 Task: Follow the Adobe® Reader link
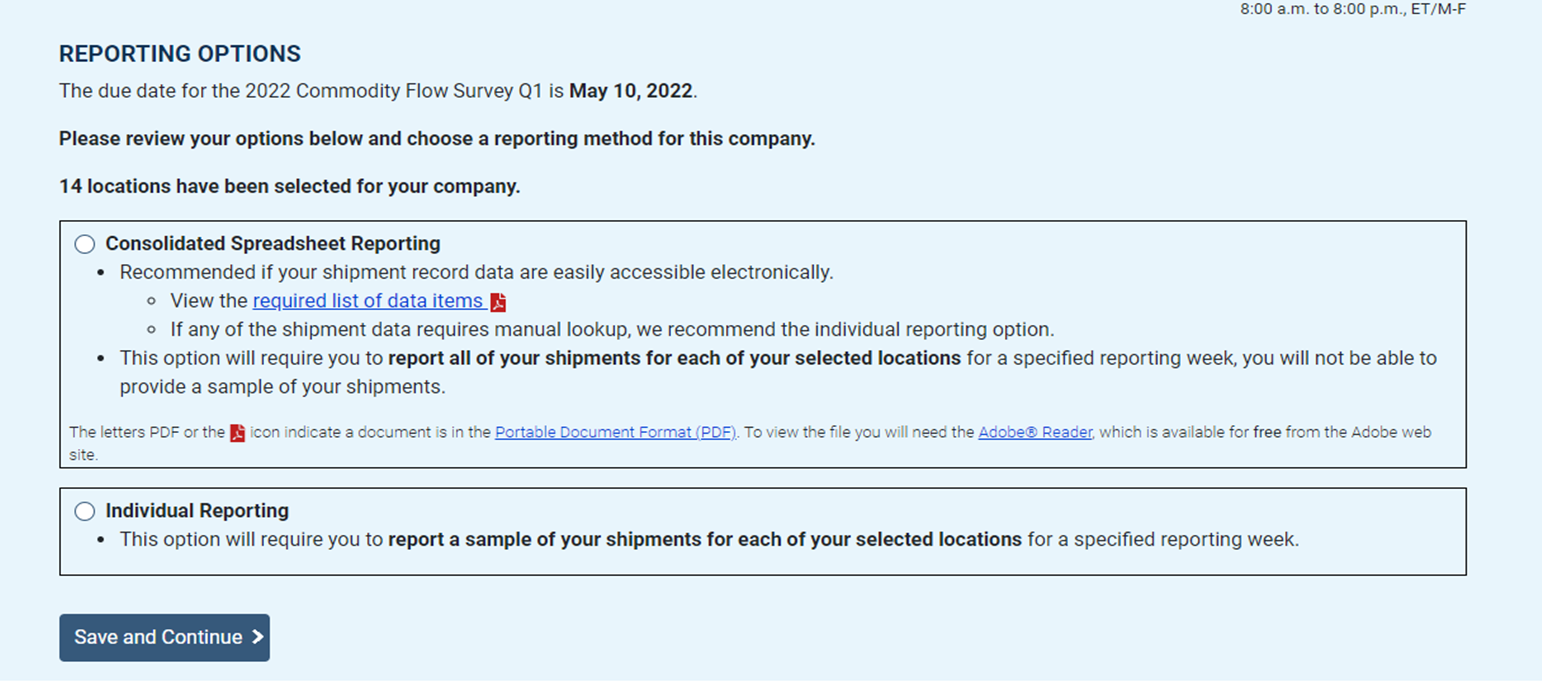tap(1035, 433)
